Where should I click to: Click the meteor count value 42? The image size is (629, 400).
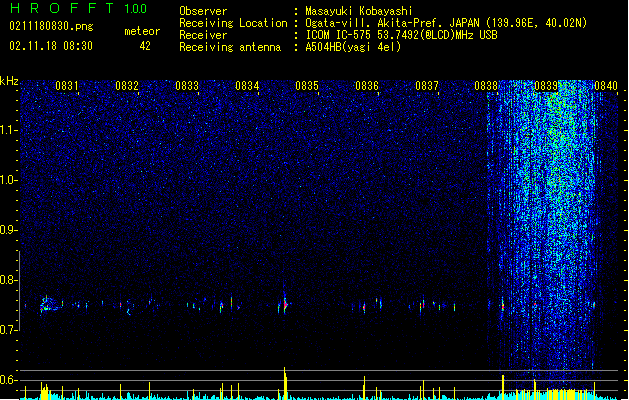145,46
